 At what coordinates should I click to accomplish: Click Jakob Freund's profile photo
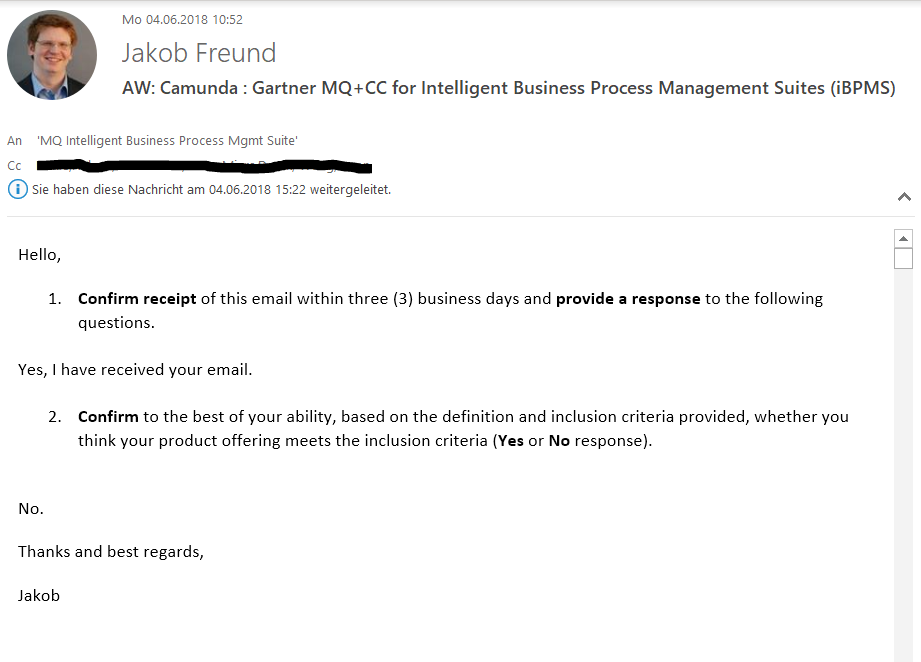click(52, 55)
